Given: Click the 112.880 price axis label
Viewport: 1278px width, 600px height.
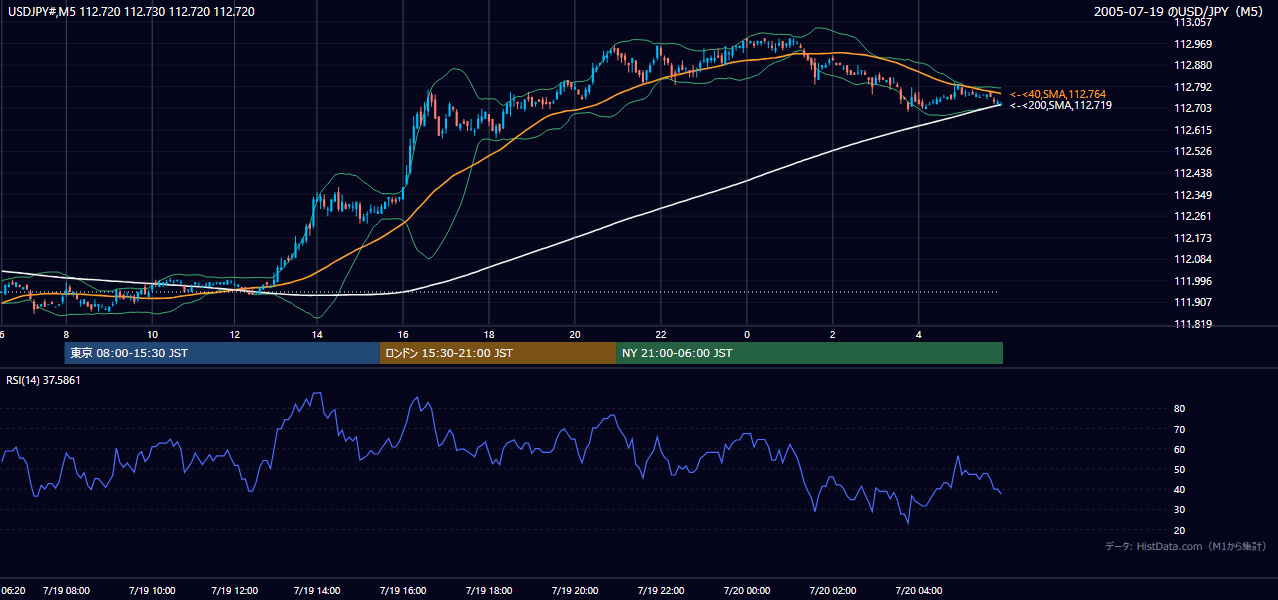Looking at the screenshot, I should pyautogui.click(x=1192, y=65).
